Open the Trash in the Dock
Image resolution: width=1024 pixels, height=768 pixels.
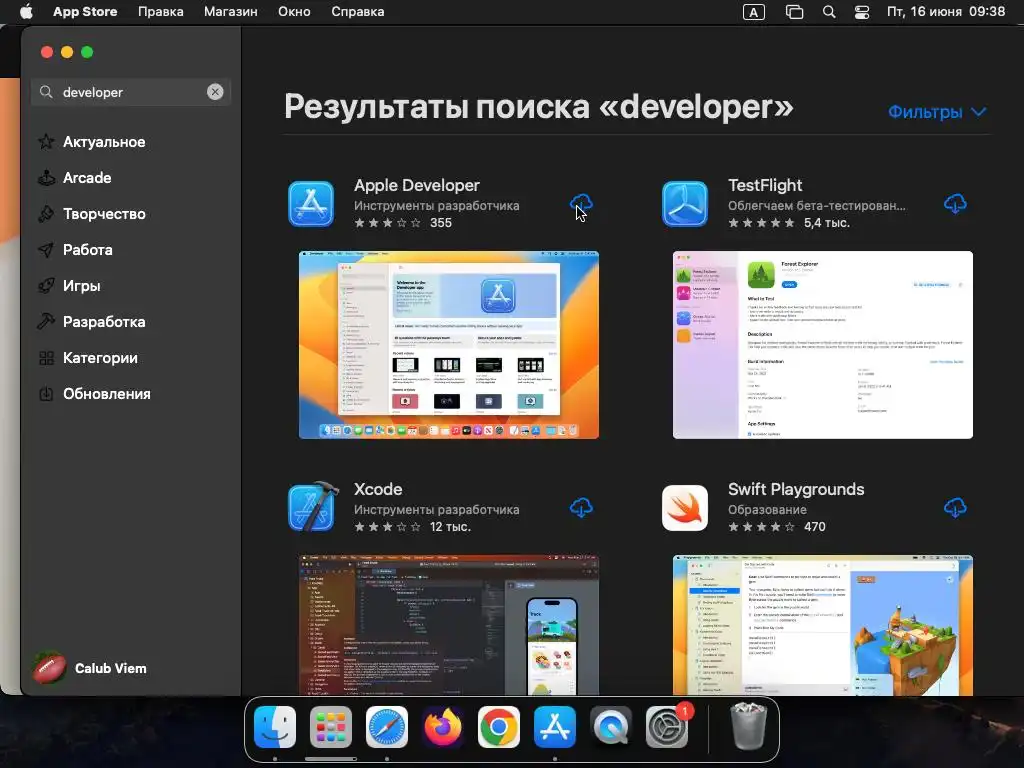point(748,726)
